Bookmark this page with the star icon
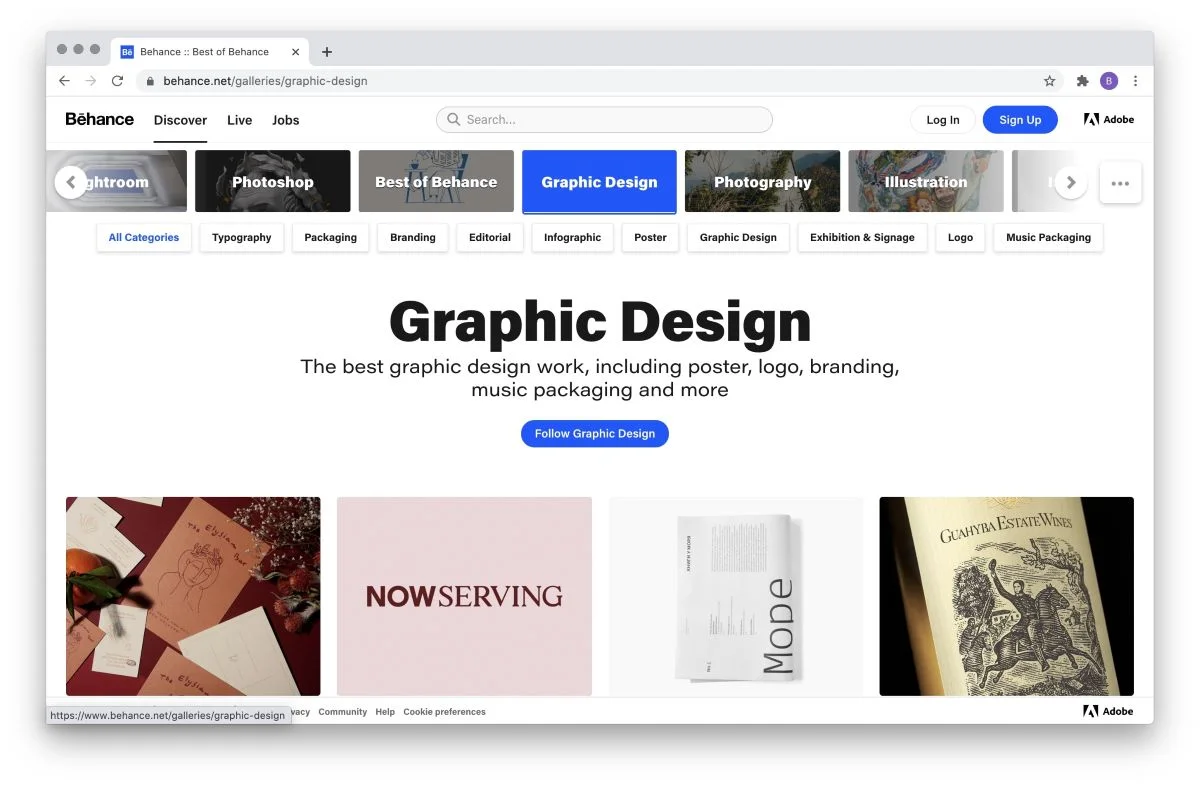Image resolution: width=1200 pixels, height=785 pixels. (1049, 81)
